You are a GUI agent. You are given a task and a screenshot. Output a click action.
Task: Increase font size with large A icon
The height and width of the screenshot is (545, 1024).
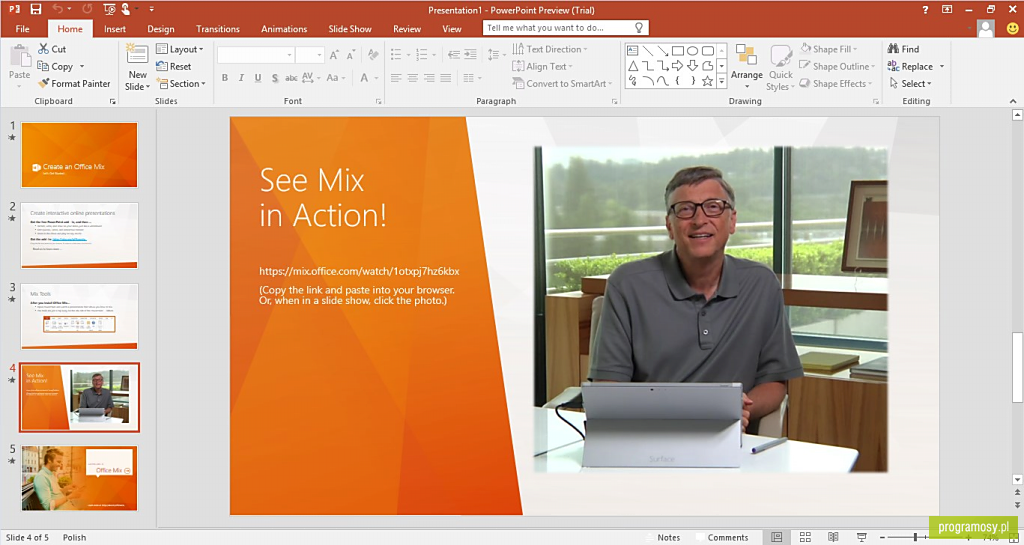334,55
